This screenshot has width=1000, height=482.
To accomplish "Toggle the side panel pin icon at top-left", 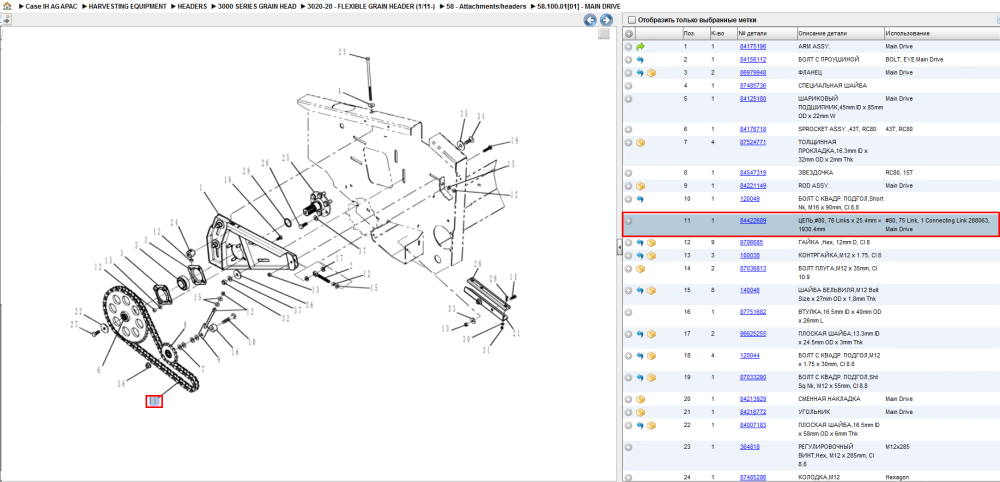I will pos(6,20).
